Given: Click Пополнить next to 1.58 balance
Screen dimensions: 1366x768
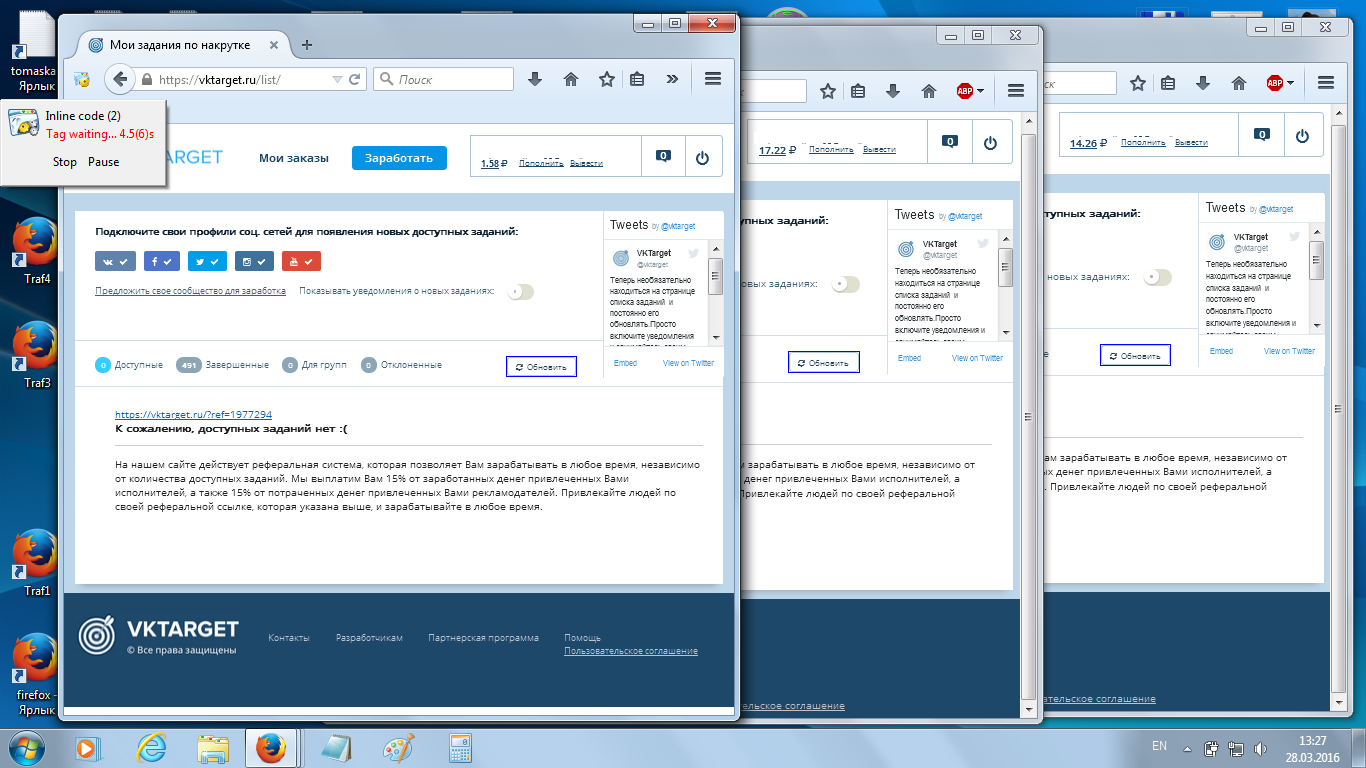Looking at the screenshot, I should click(x=541, y=163).
